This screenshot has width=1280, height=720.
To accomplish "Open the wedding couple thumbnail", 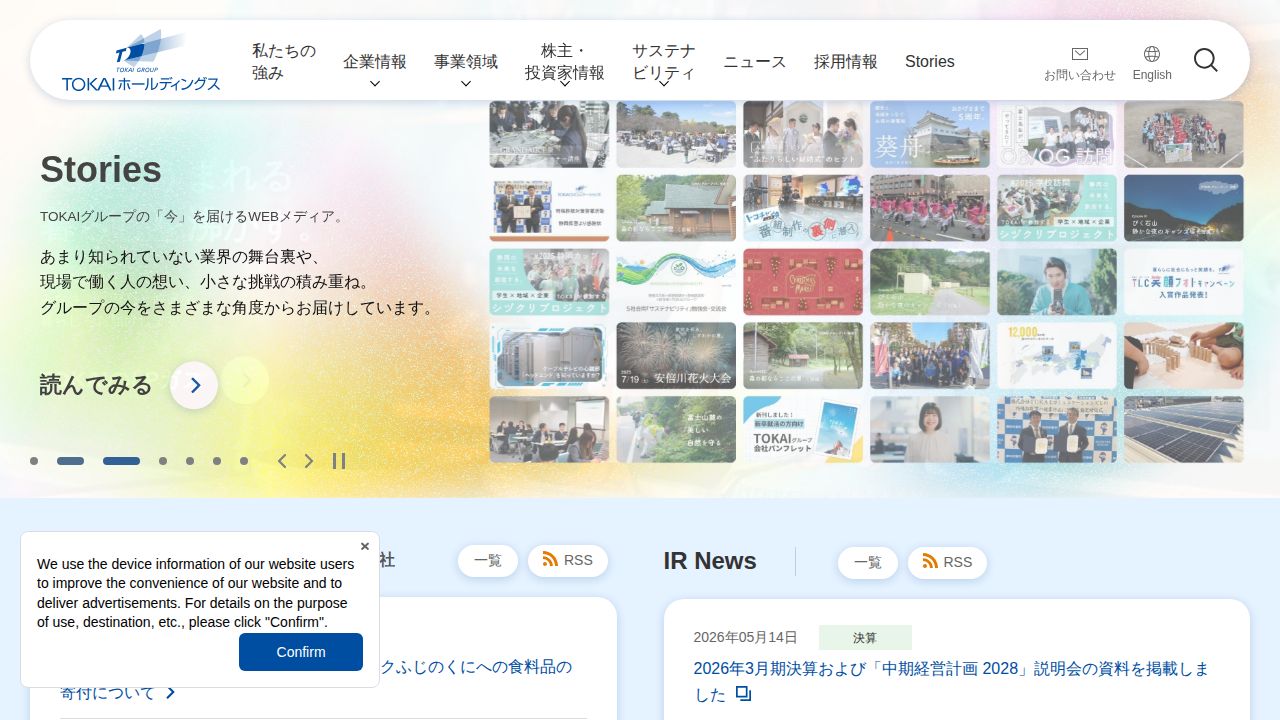I will click(x=803, y=134).
